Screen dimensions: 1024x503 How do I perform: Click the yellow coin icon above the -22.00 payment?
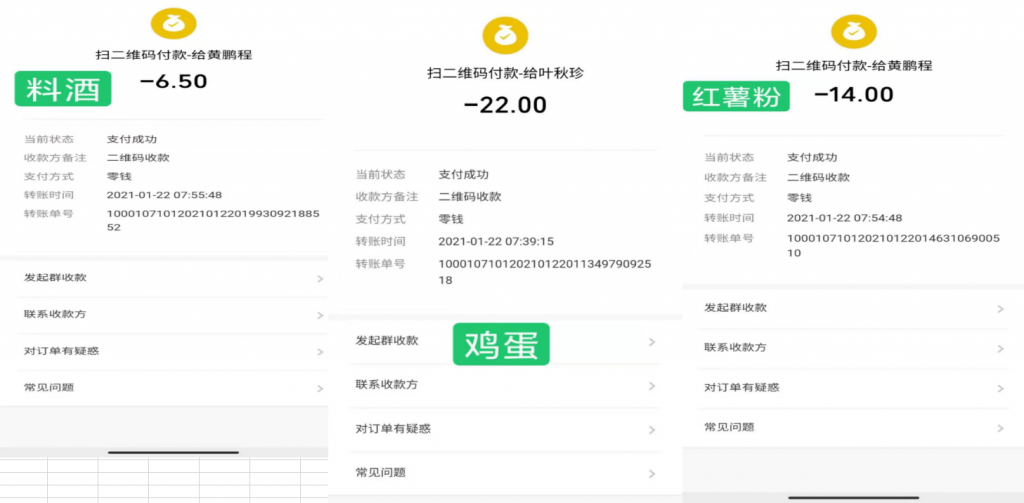pos(505,36)
